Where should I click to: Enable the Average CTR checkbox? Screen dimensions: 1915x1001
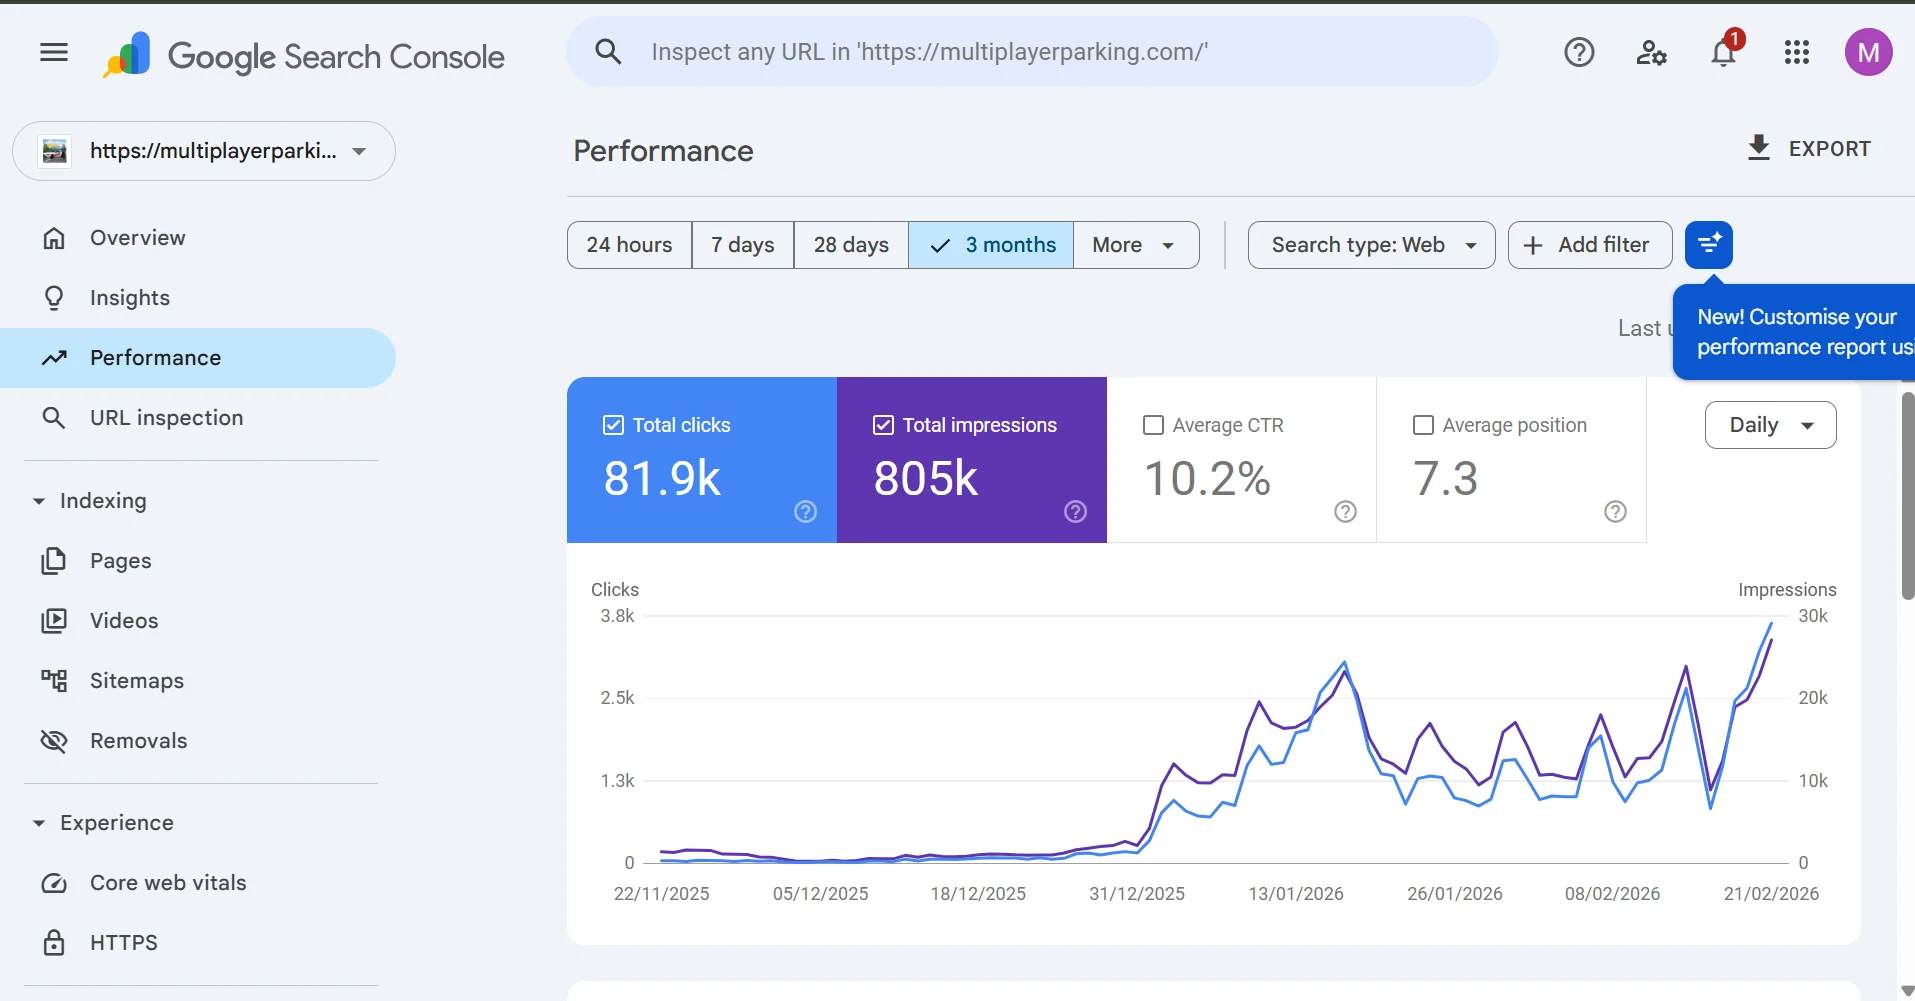coord(1153,425)
